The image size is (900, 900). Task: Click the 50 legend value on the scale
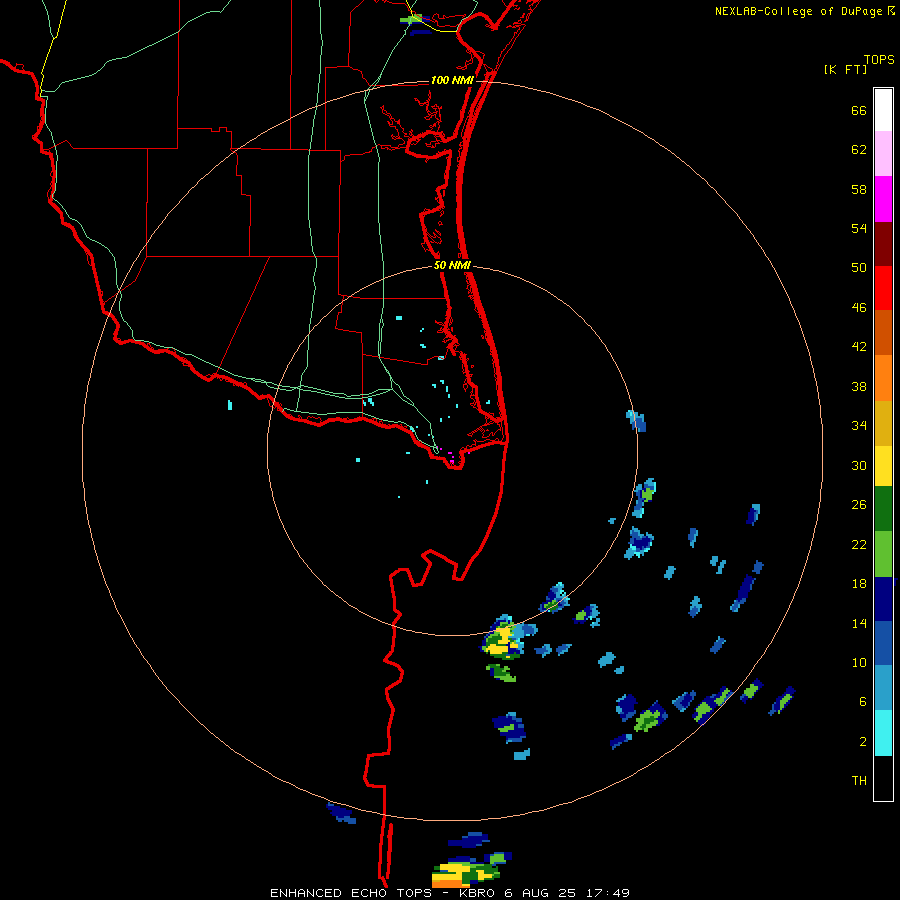pyautogui.click(x=859, y=268)
